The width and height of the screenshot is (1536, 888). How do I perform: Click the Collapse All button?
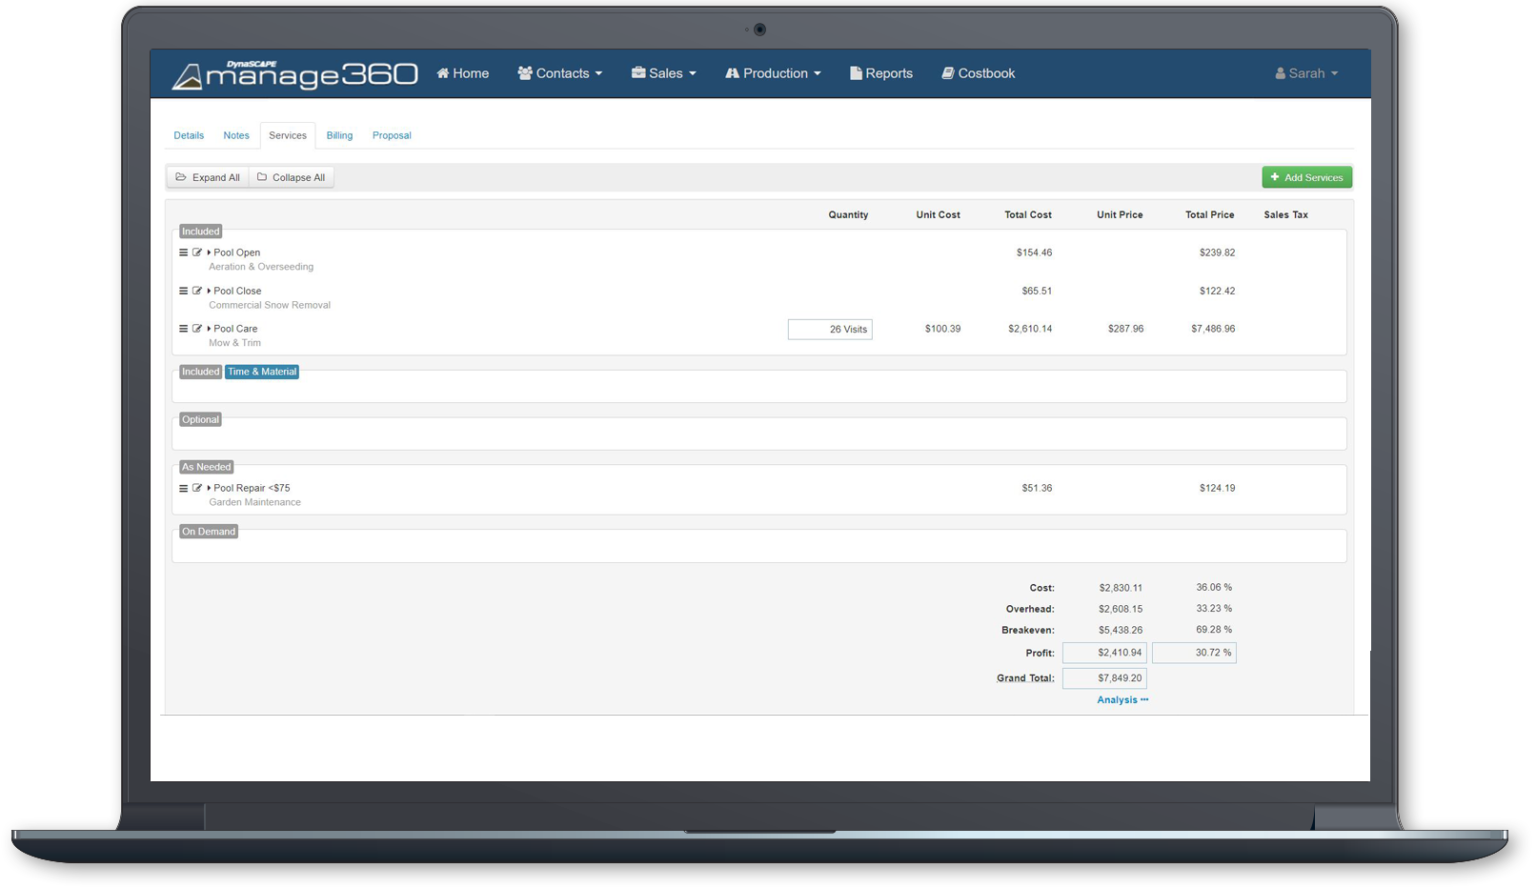click(291, 178)
